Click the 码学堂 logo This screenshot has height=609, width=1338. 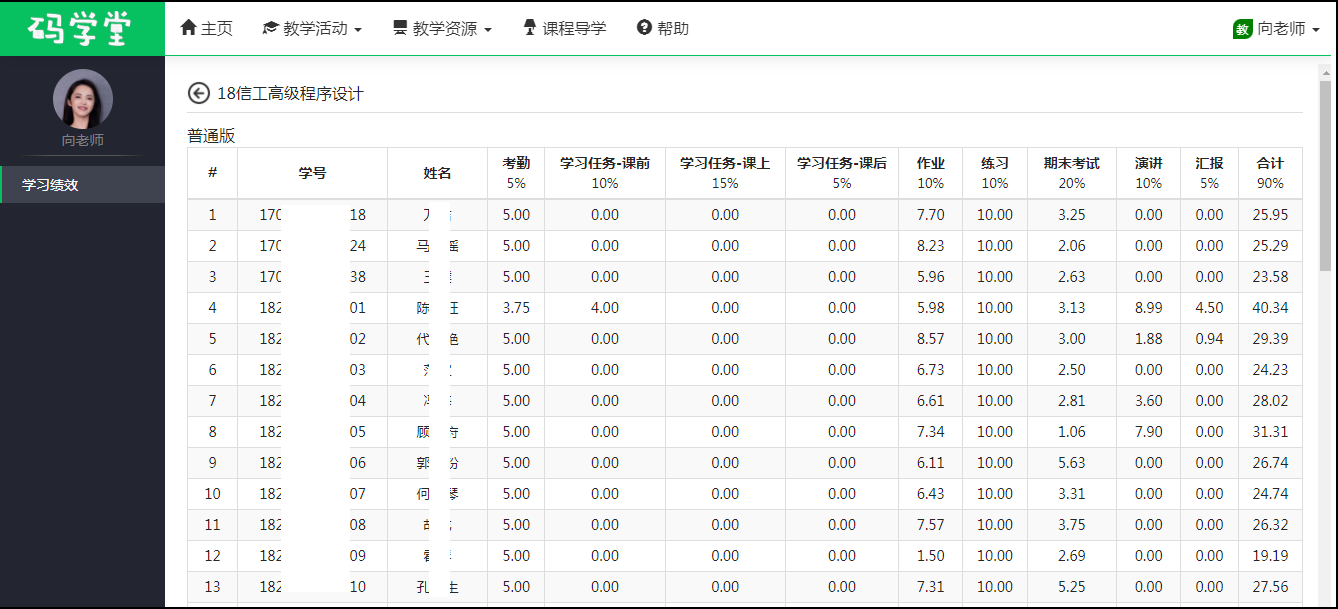coord(81,28)
